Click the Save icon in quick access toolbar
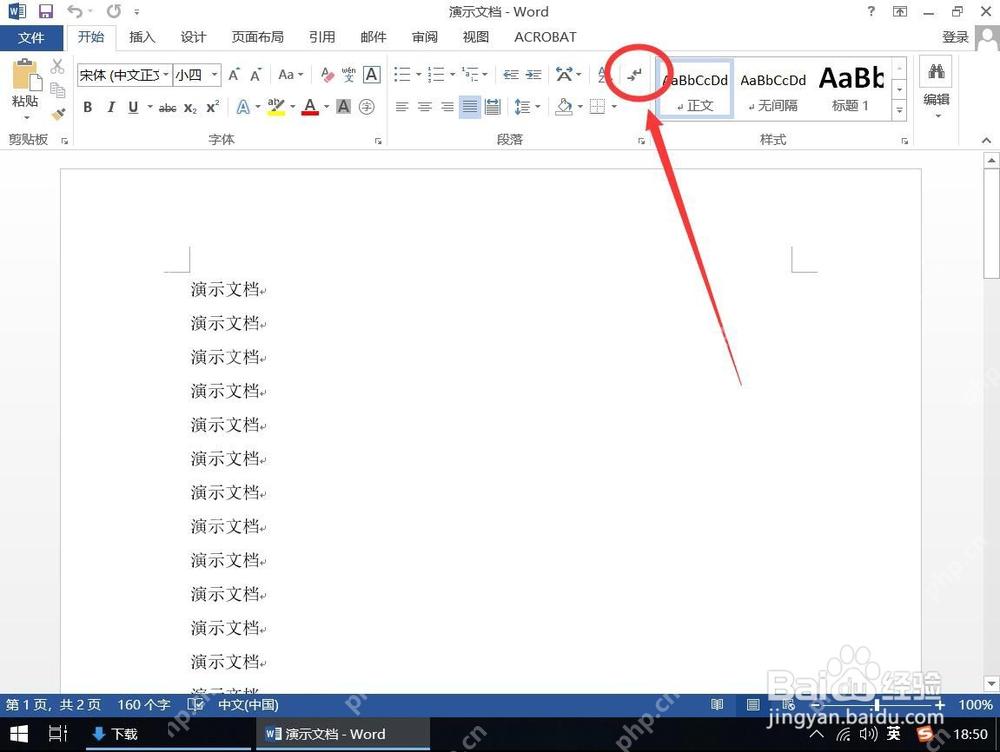The image size is (1000, 752). click(46, 11)
